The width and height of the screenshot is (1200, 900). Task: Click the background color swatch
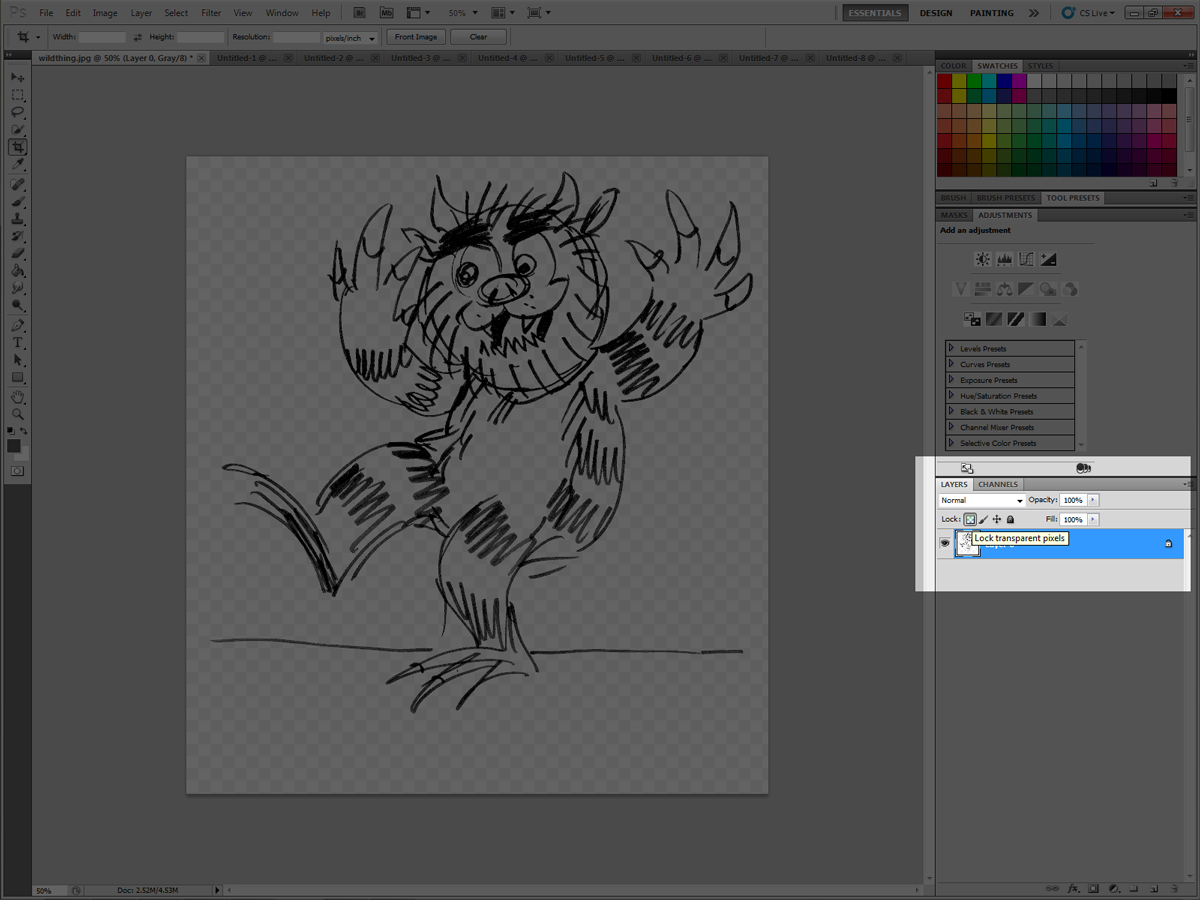pyautogui.click(x=23, y=454)
